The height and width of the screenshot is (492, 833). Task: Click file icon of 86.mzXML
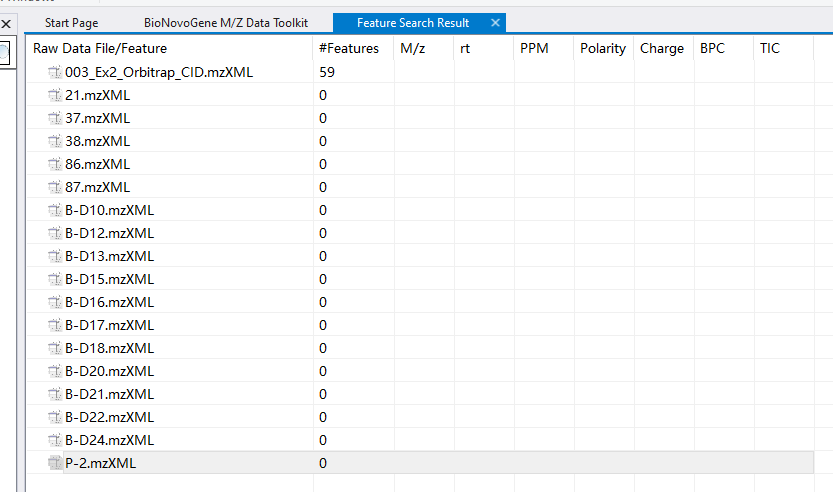(55, 164)
